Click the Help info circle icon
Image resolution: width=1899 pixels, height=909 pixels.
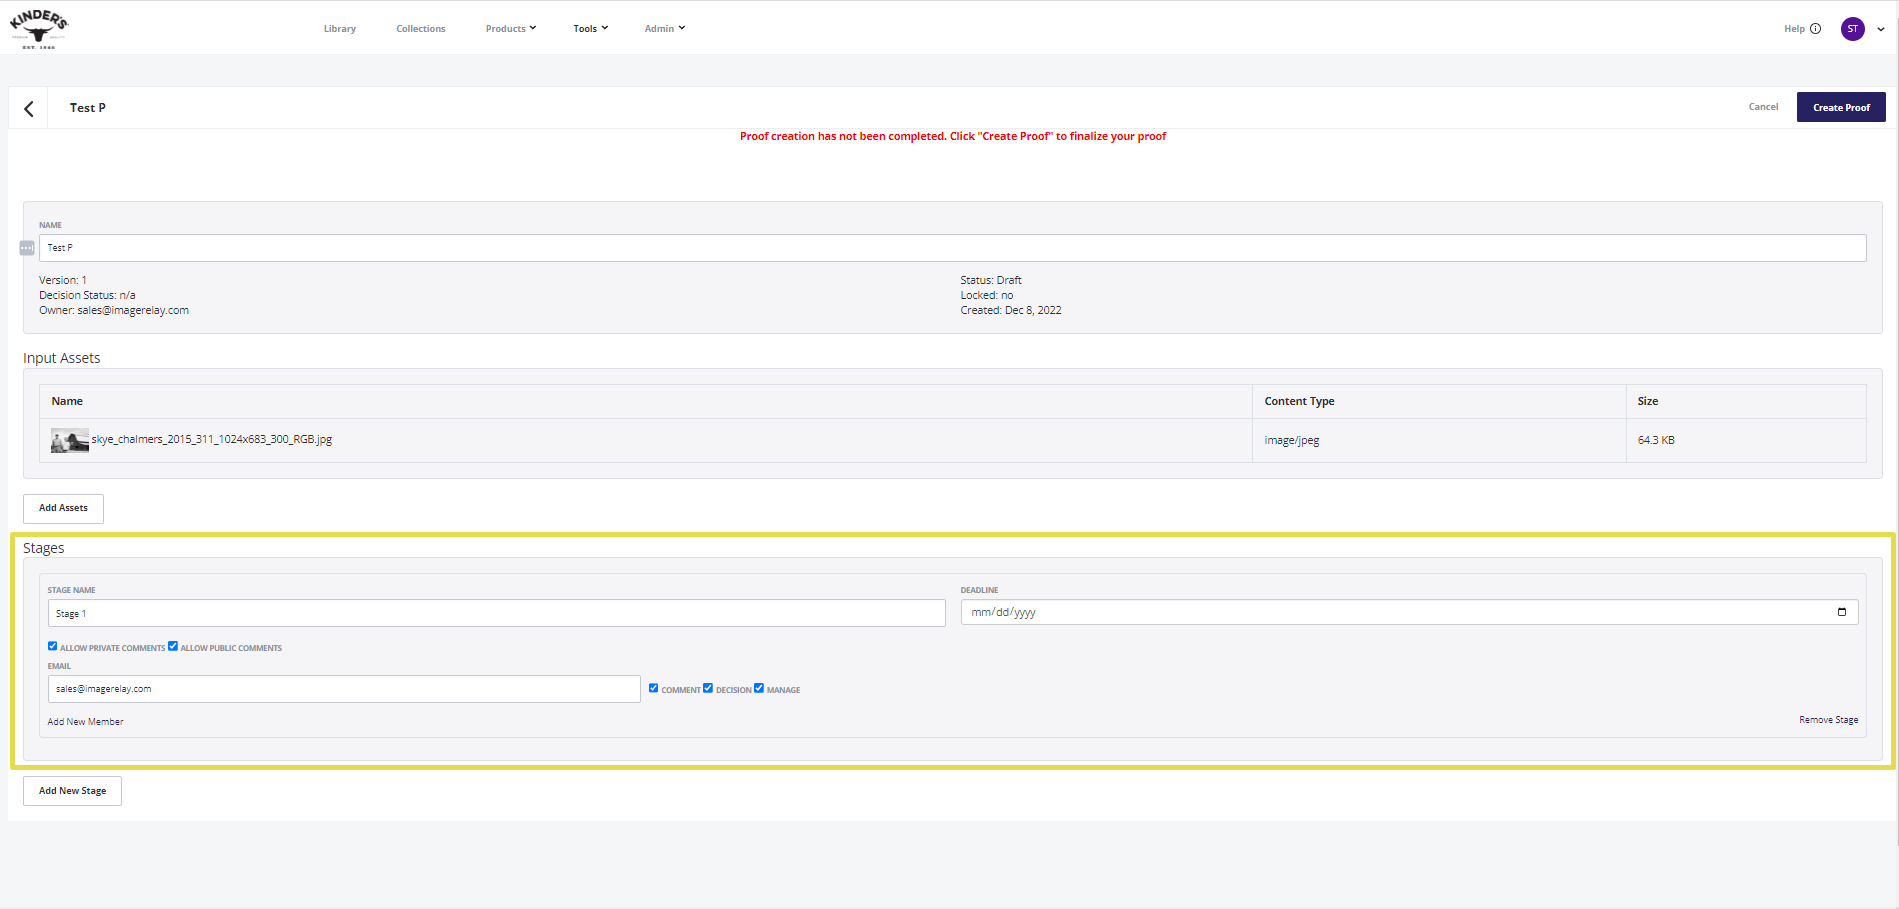[x=1816, y=29]
